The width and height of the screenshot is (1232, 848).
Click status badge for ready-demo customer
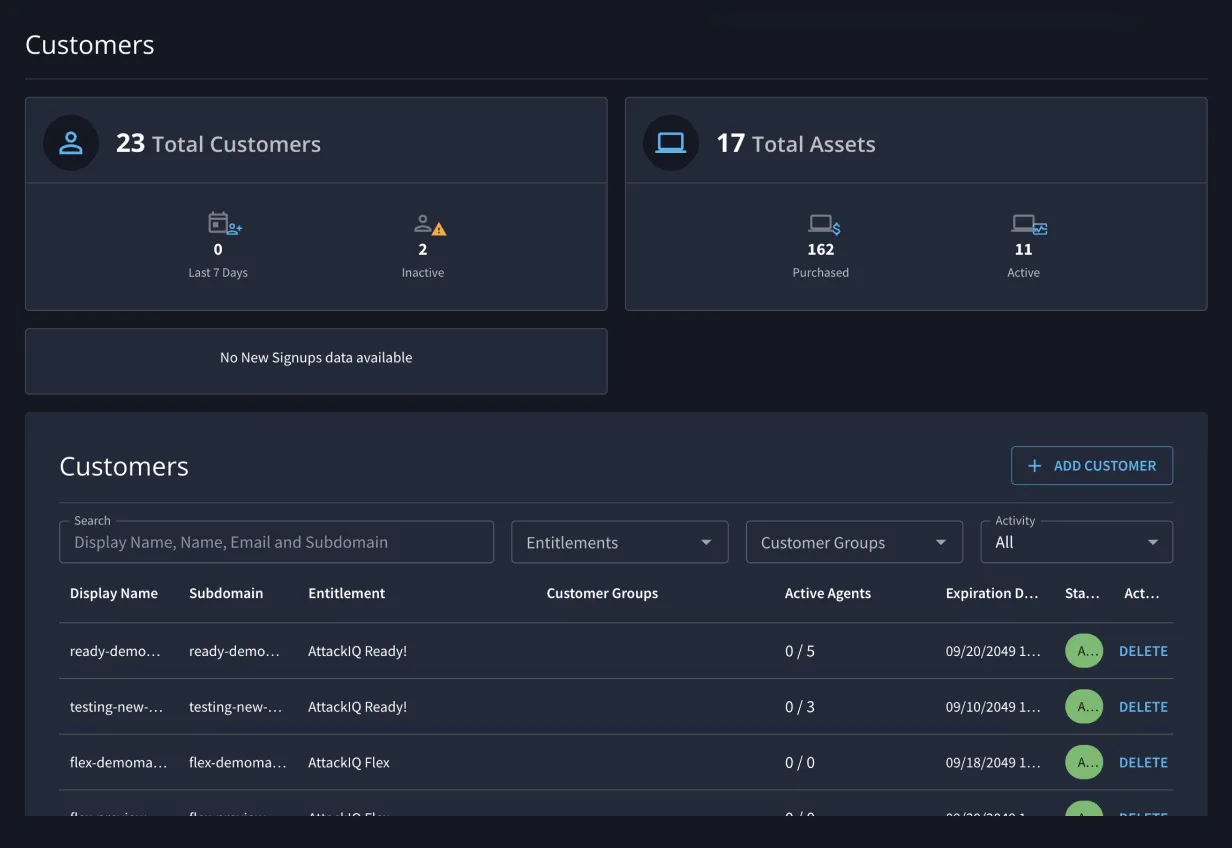coord(1084,651)
